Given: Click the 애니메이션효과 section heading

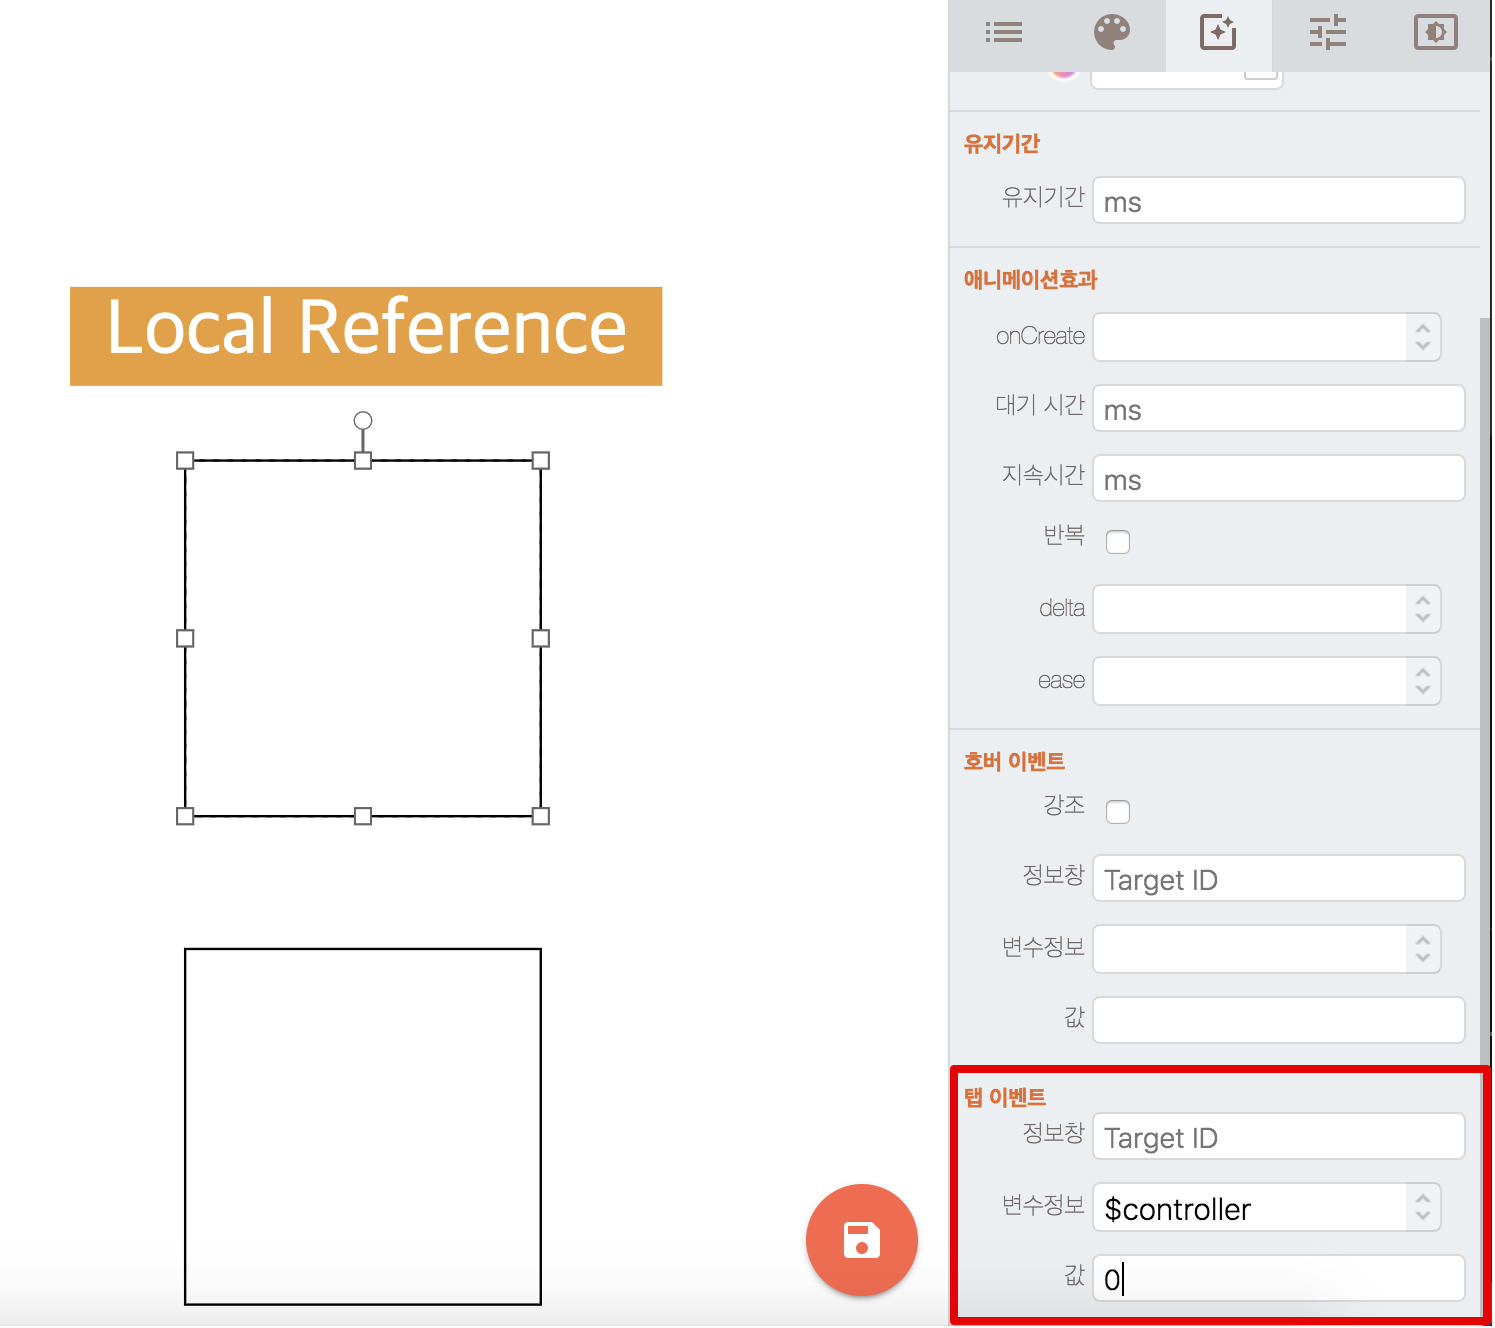Looking at the screenshot, I should [1030, 280].
